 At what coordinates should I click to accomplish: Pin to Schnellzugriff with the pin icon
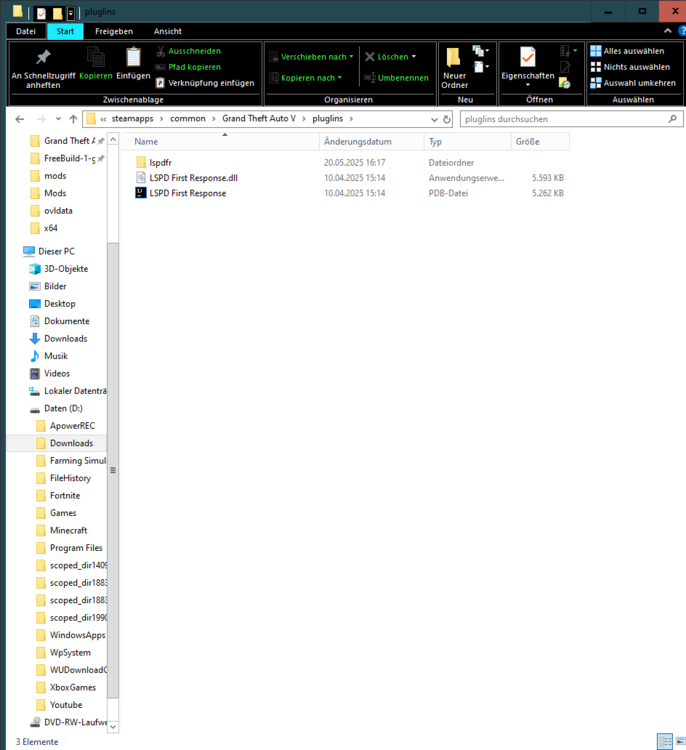coord(43,68)
